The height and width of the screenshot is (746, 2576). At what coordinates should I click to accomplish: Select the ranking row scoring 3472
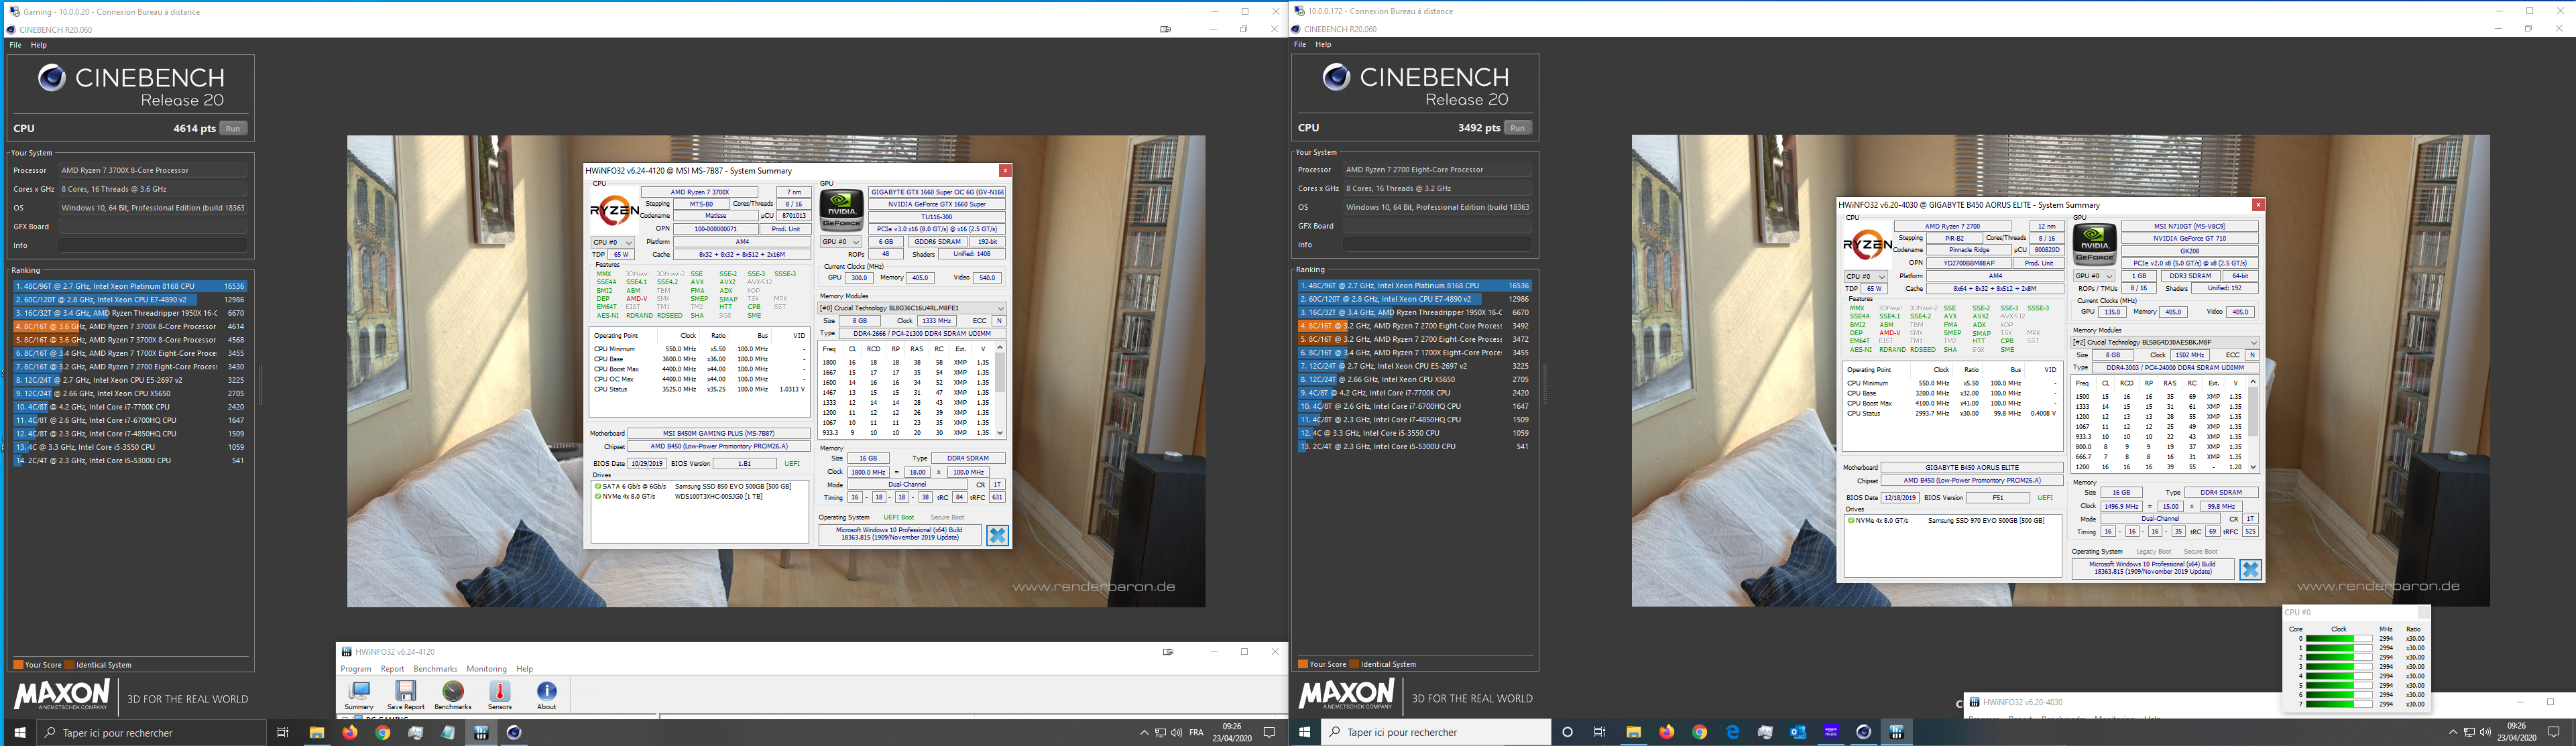(x=1414, y=339)
